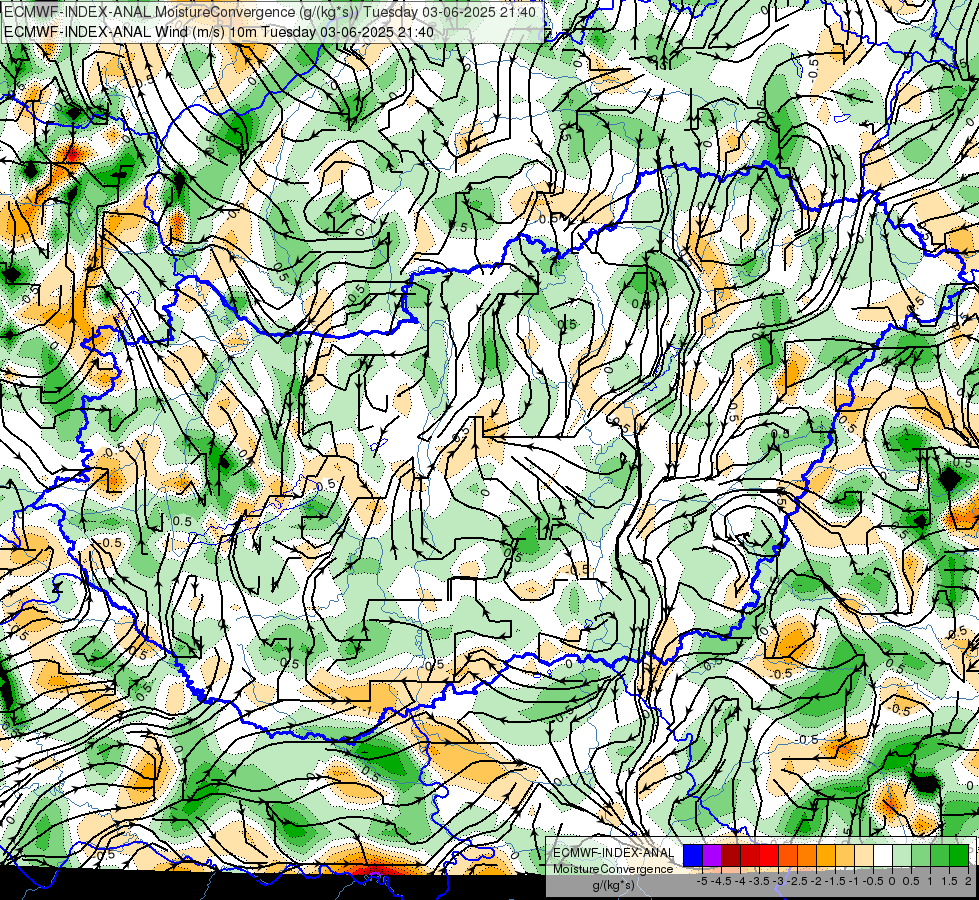Viewport: 979px width, 900px height.
Task: Click the legend tick value 1.5
Action: tap(950, 881)
